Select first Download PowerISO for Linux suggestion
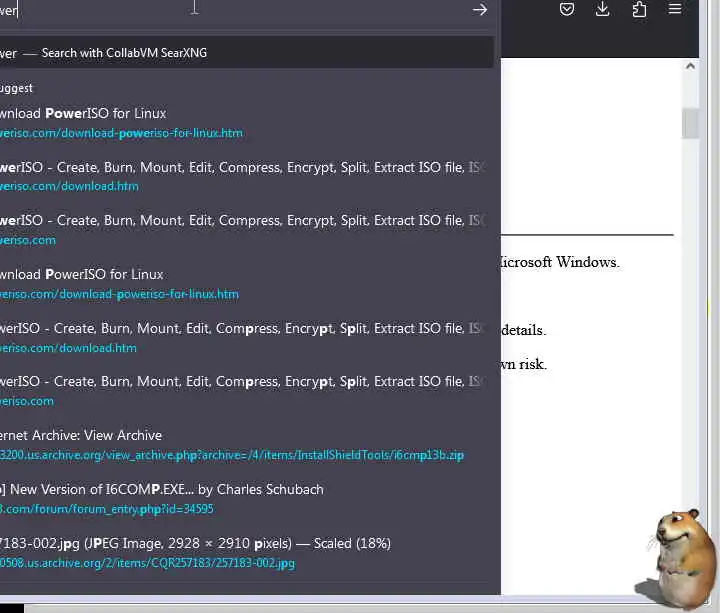The image size is (720, 613). [83, 113]
